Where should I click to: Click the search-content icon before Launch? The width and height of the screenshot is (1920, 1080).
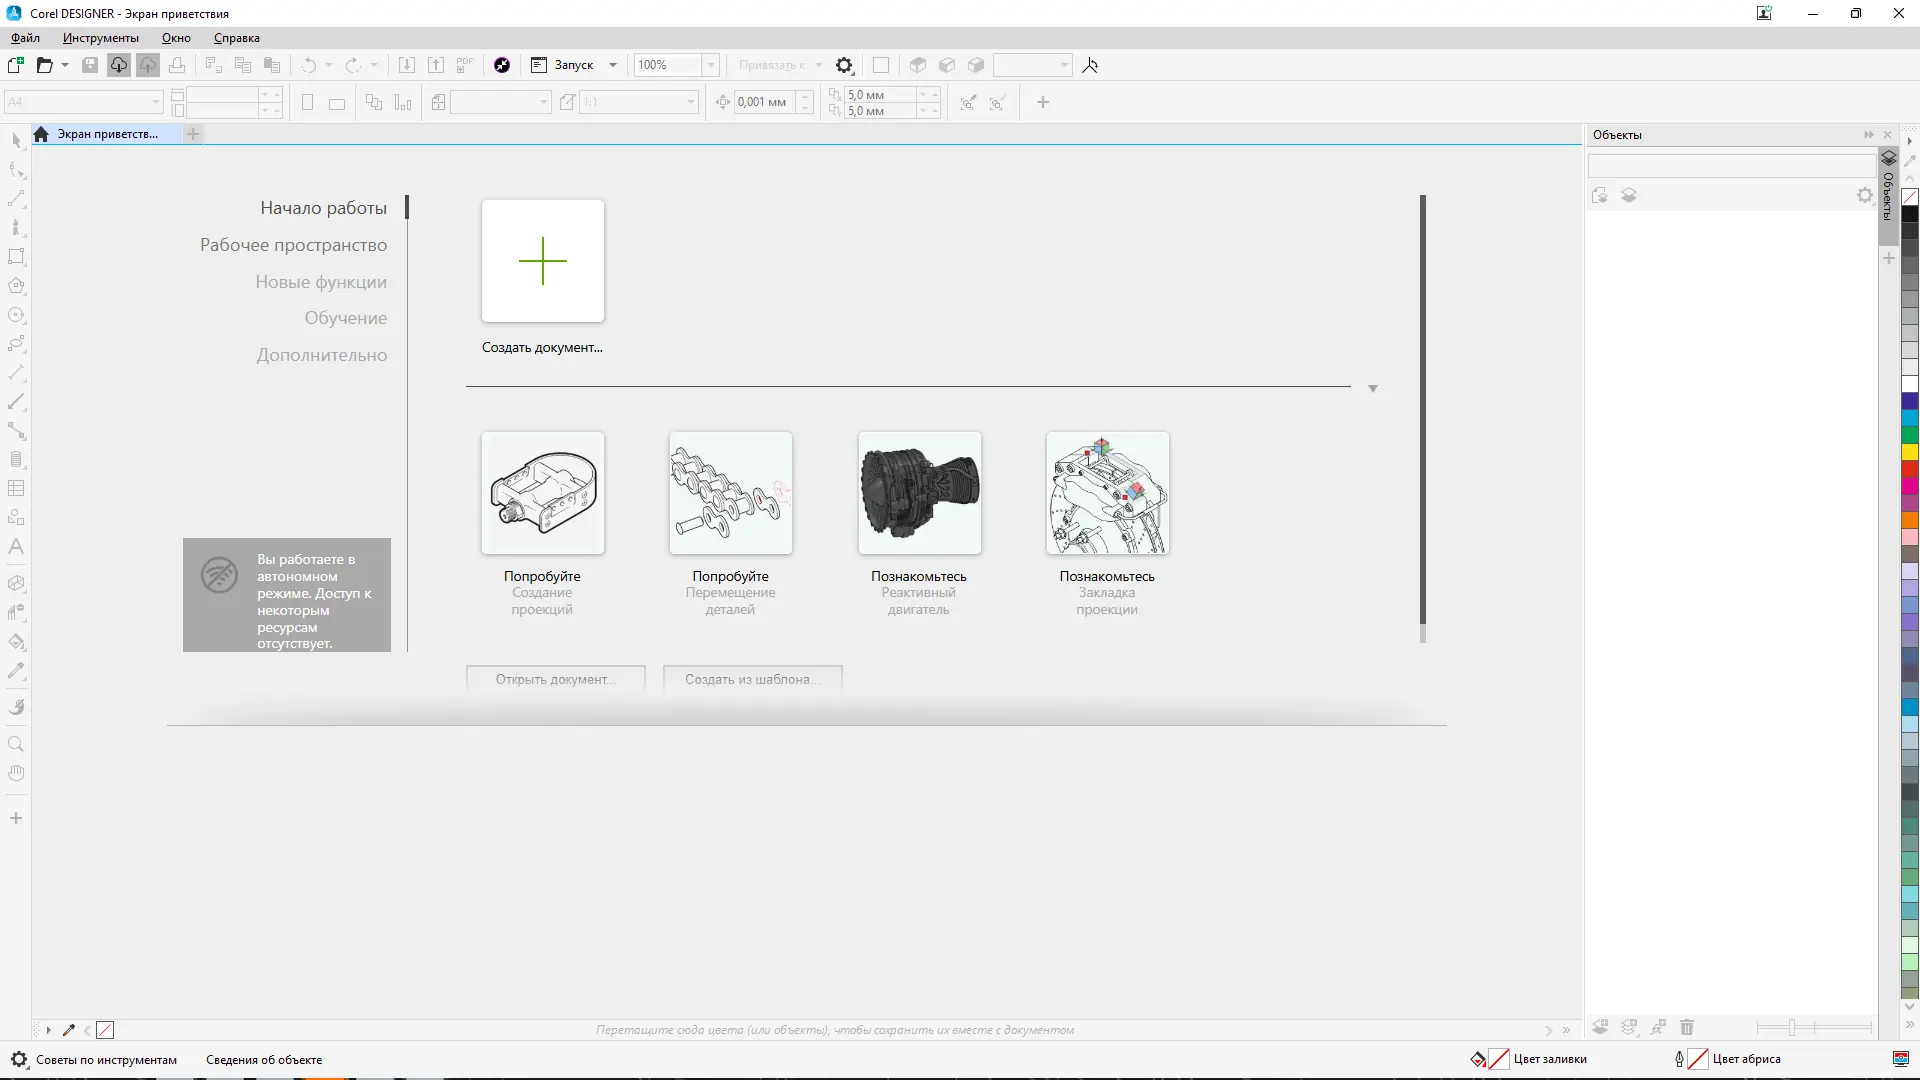(x=502, y=65)
